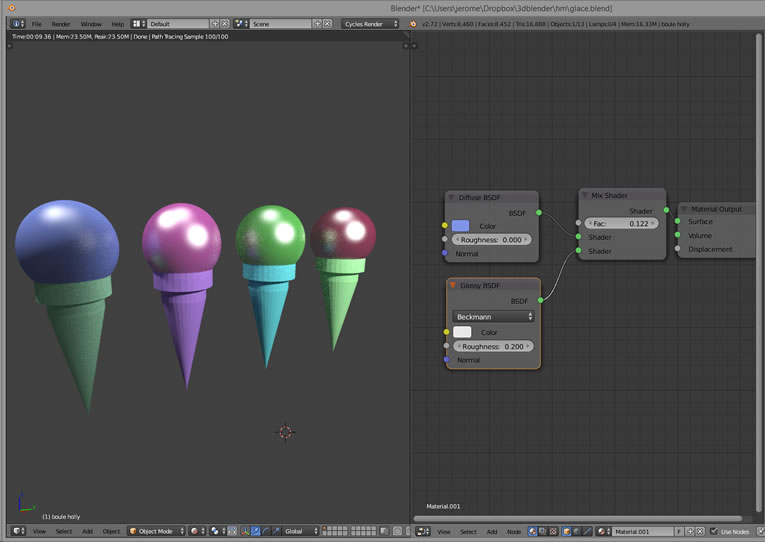Click Add in the 3D viewport header
Screen dimensions: 765x542
88,531
